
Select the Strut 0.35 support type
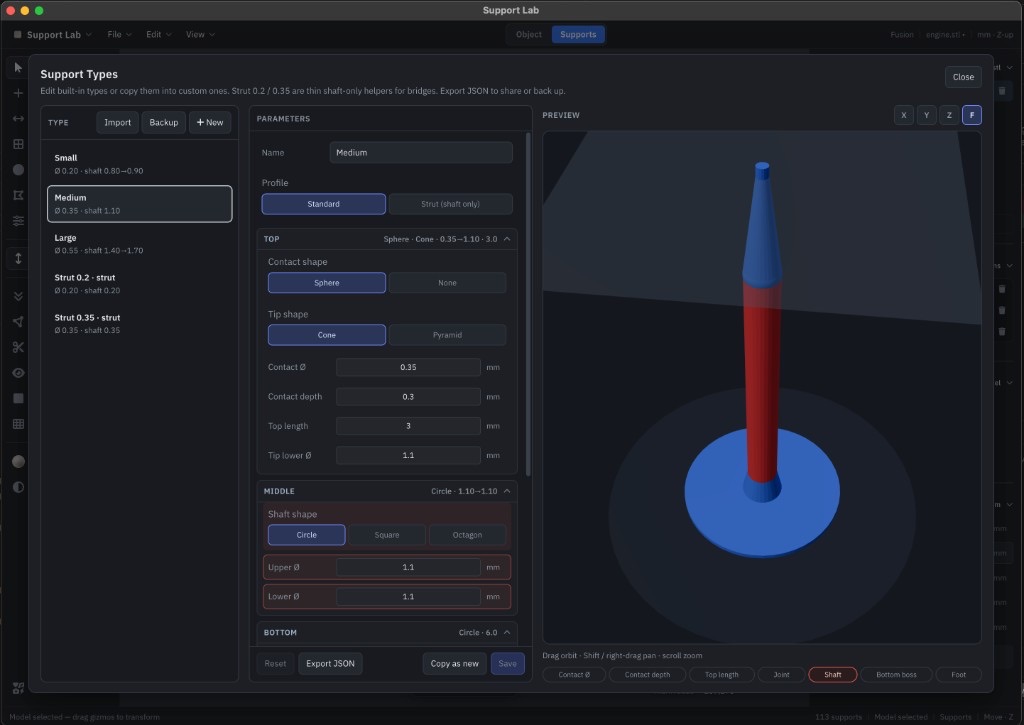click(x=140, y=323)
